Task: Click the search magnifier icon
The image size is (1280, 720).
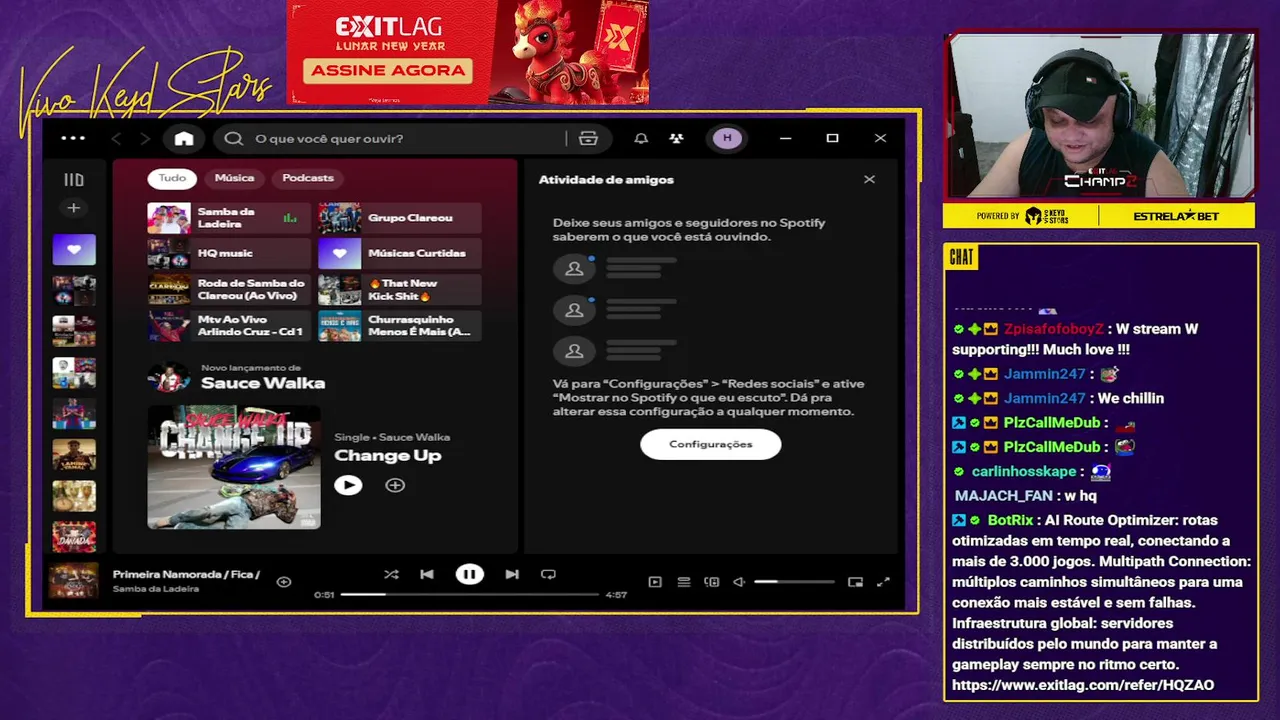Action: (x=234, y=139)
